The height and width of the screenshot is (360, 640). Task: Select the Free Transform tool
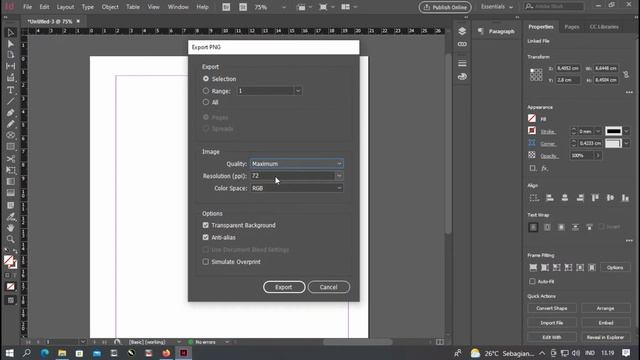[11, 170]
